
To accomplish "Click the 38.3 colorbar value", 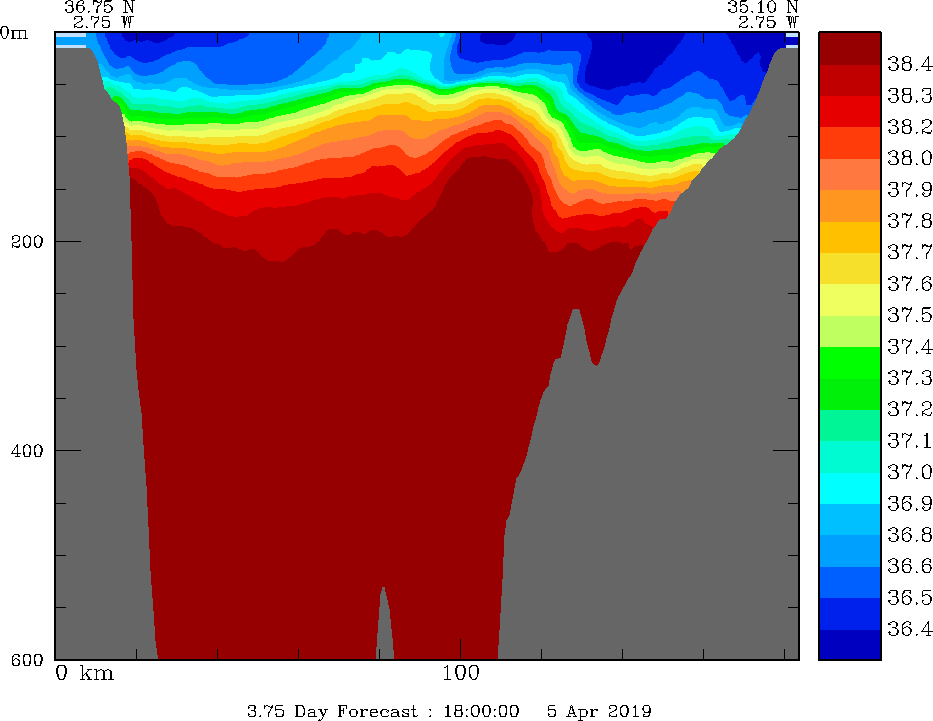I will (909, 96).
